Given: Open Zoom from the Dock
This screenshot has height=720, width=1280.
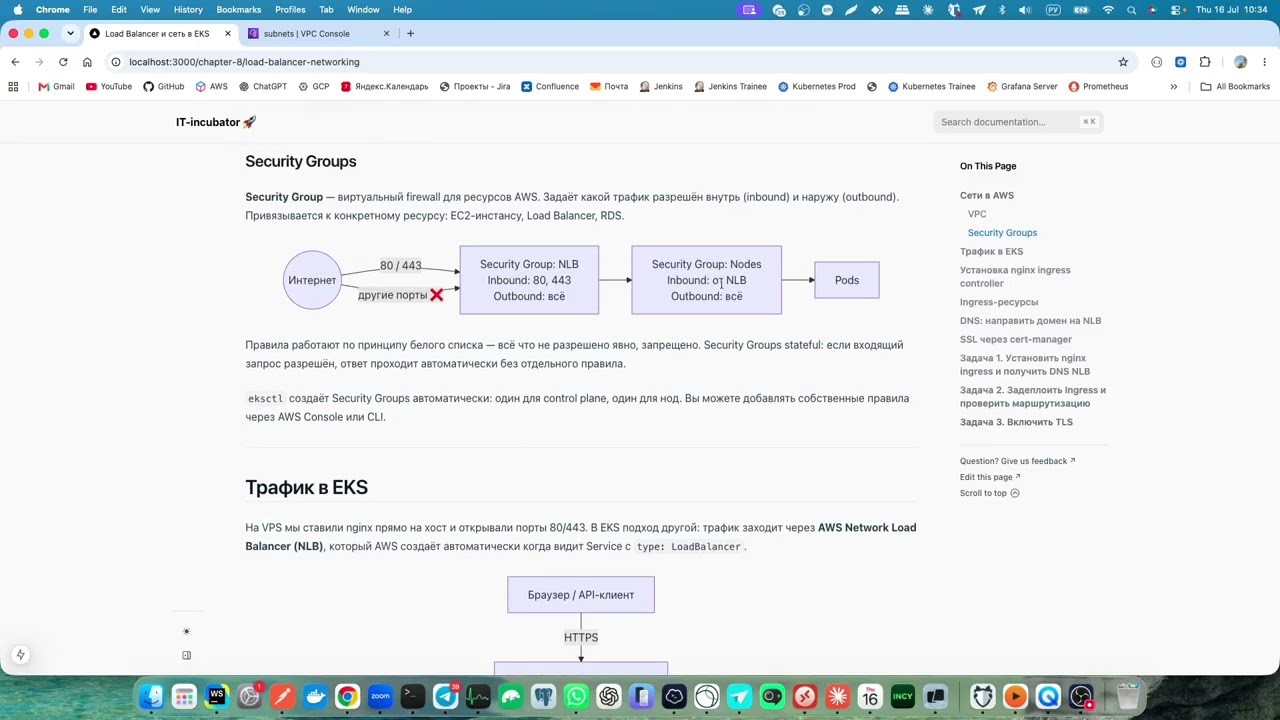Looking at the screenshot, I should (380, 696).
